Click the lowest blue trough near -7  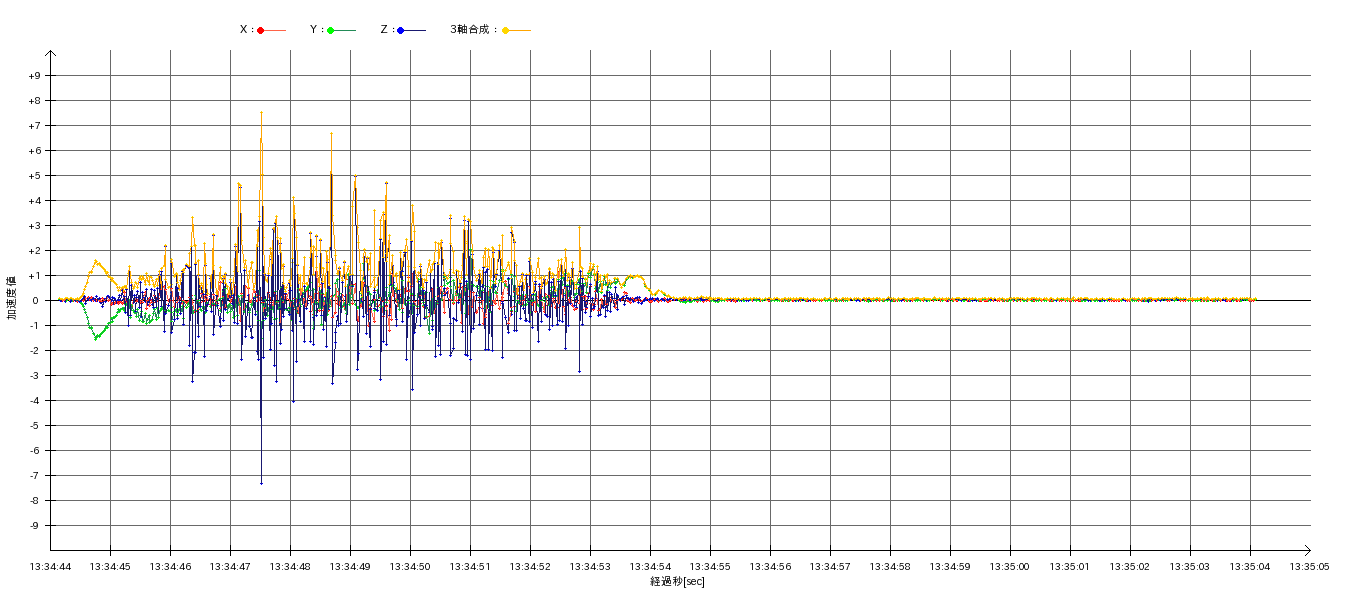point(261,483)
